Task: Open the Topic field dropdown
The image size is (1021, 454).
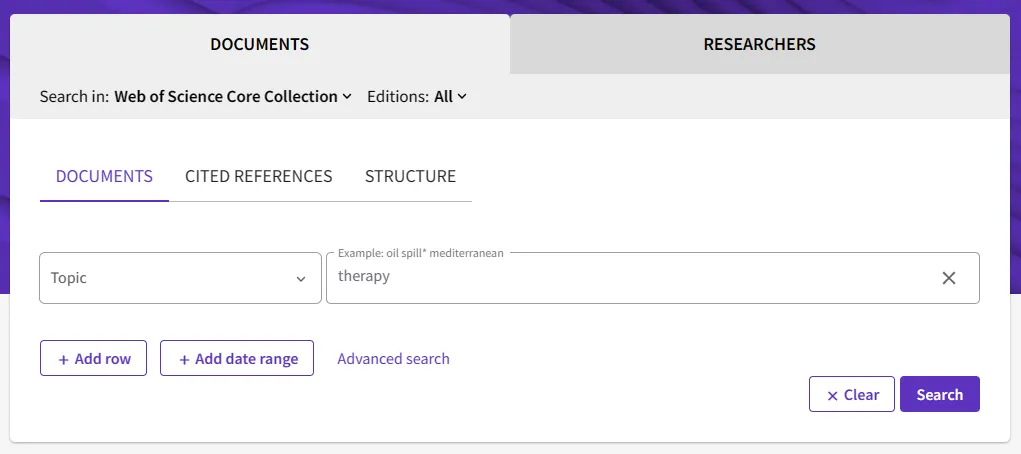Action: click(x=180, y=278)
